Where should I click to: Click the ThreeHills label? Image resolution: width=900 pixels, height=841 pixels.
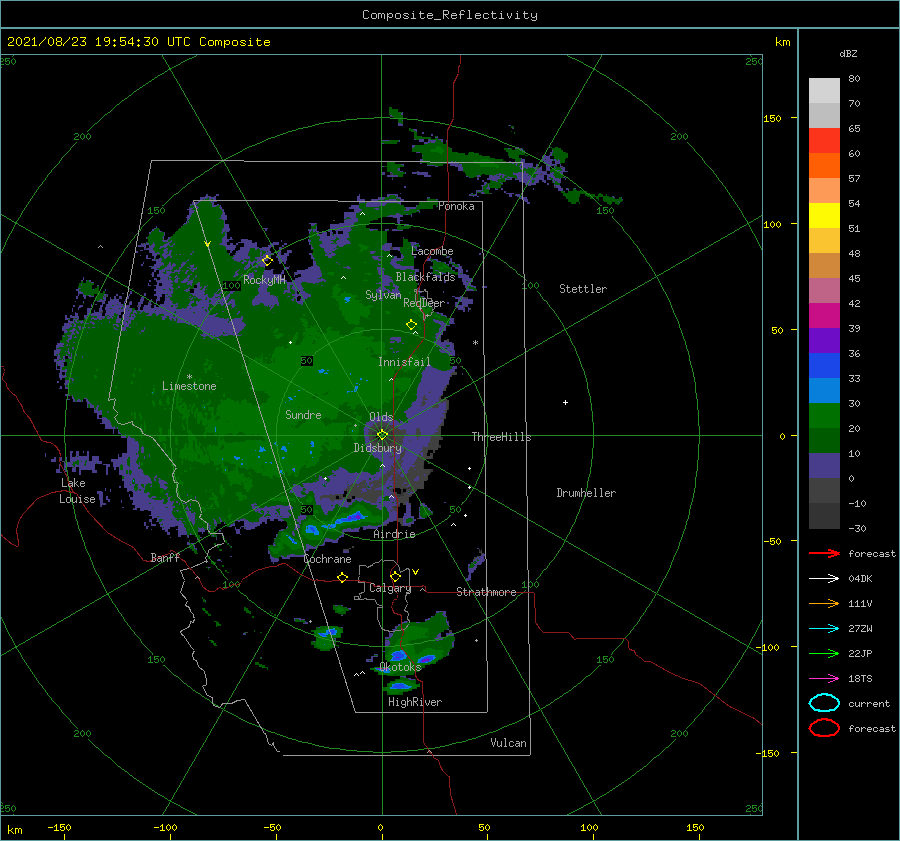[502, 437]
